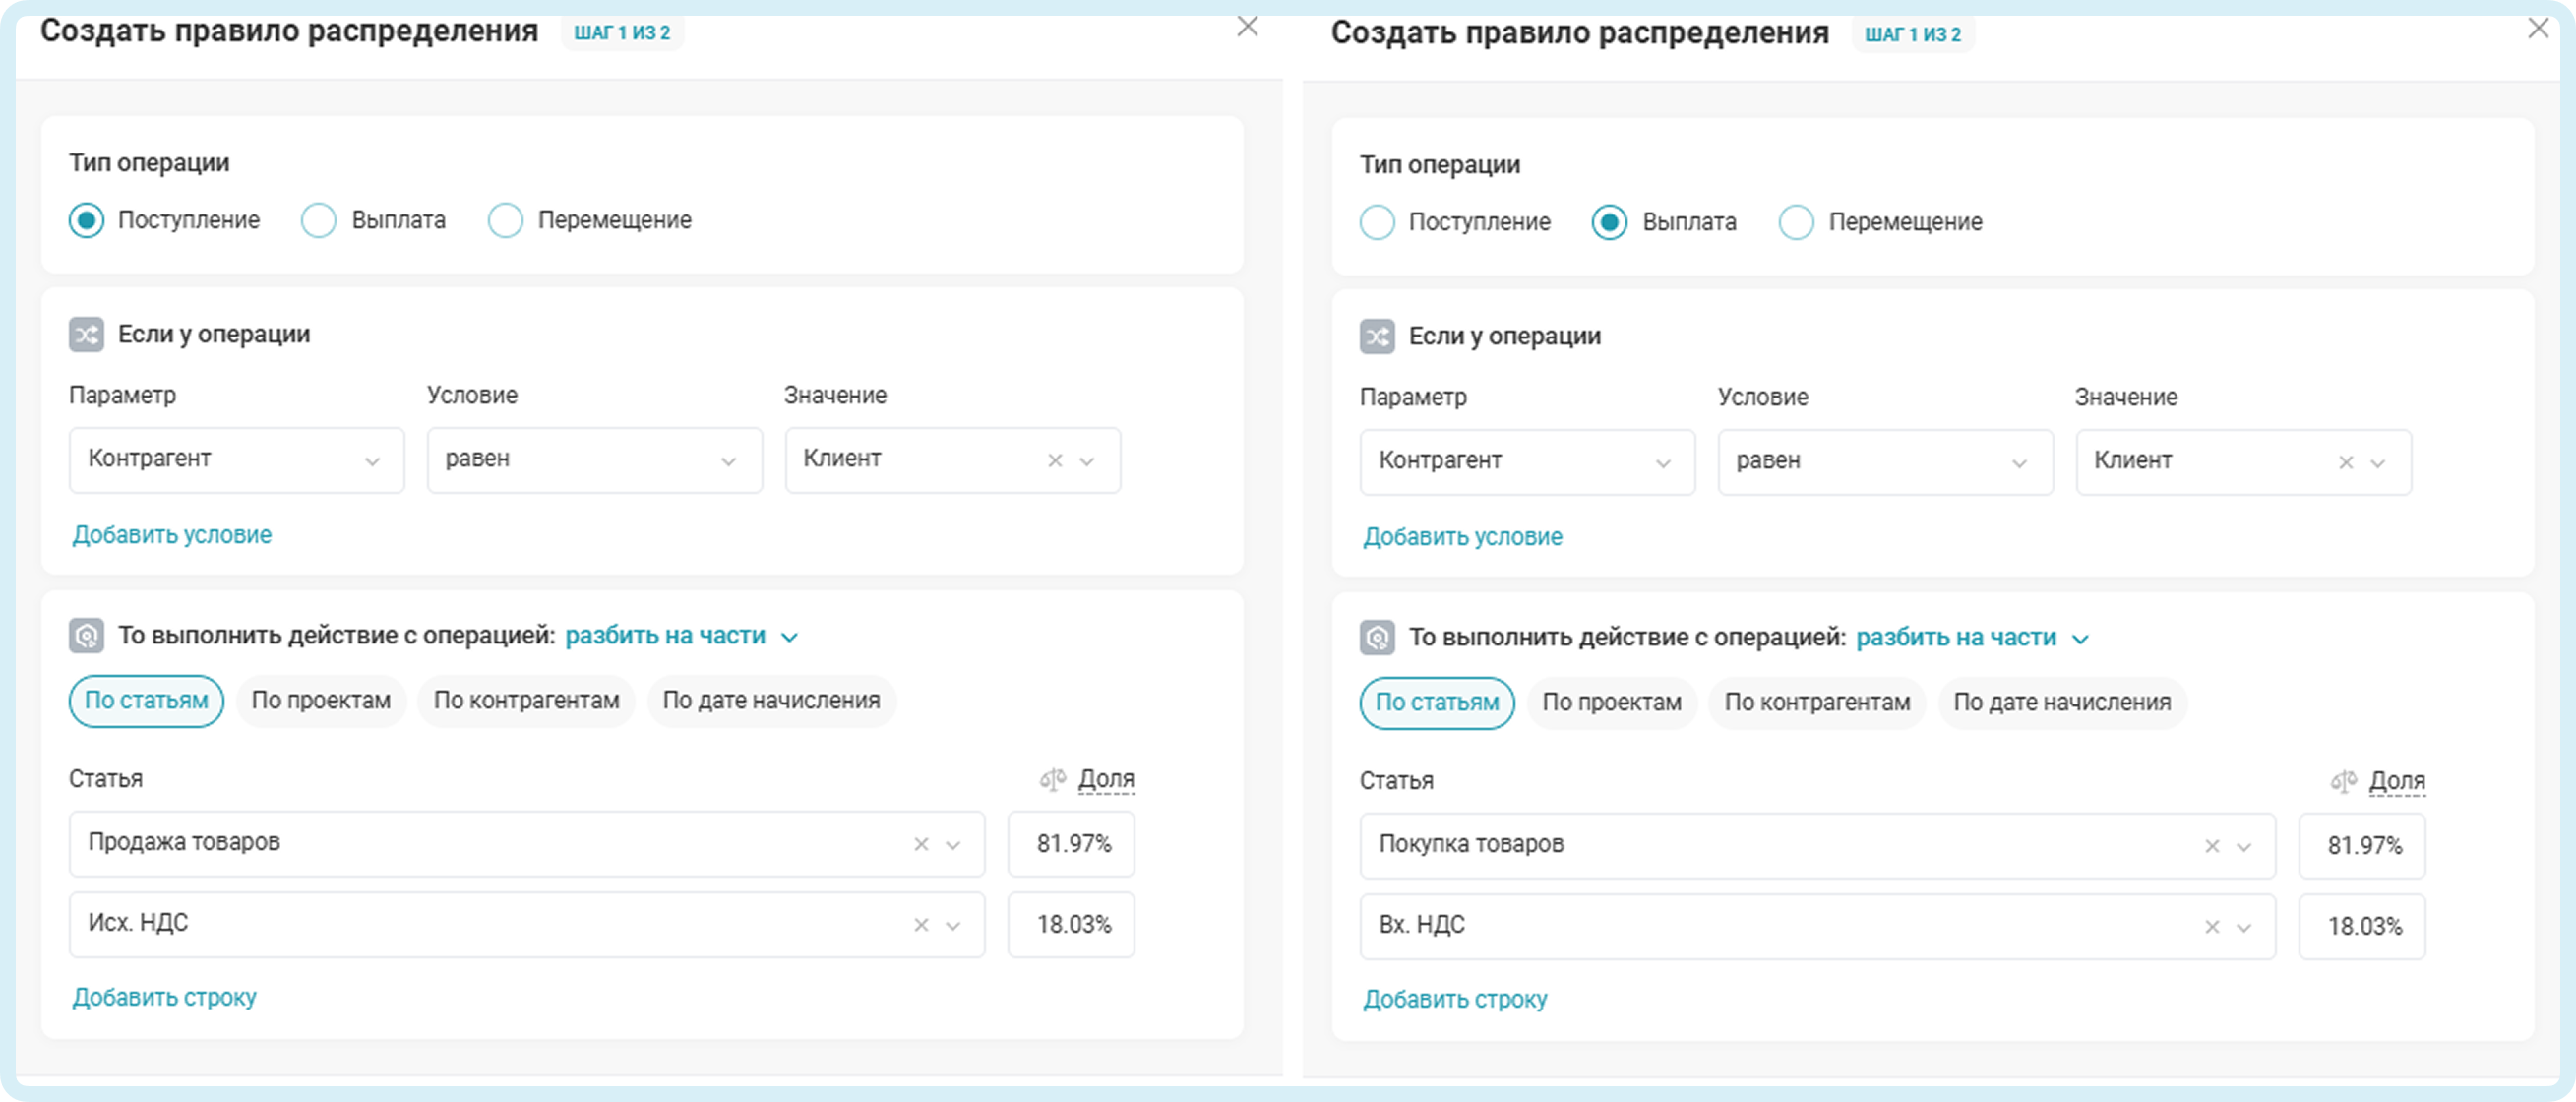Switch to 'По дате начисления' tab, right form
The width and height of the screenshot is (2576, 1102).
pyautogui.click(x=2061, y=703)
